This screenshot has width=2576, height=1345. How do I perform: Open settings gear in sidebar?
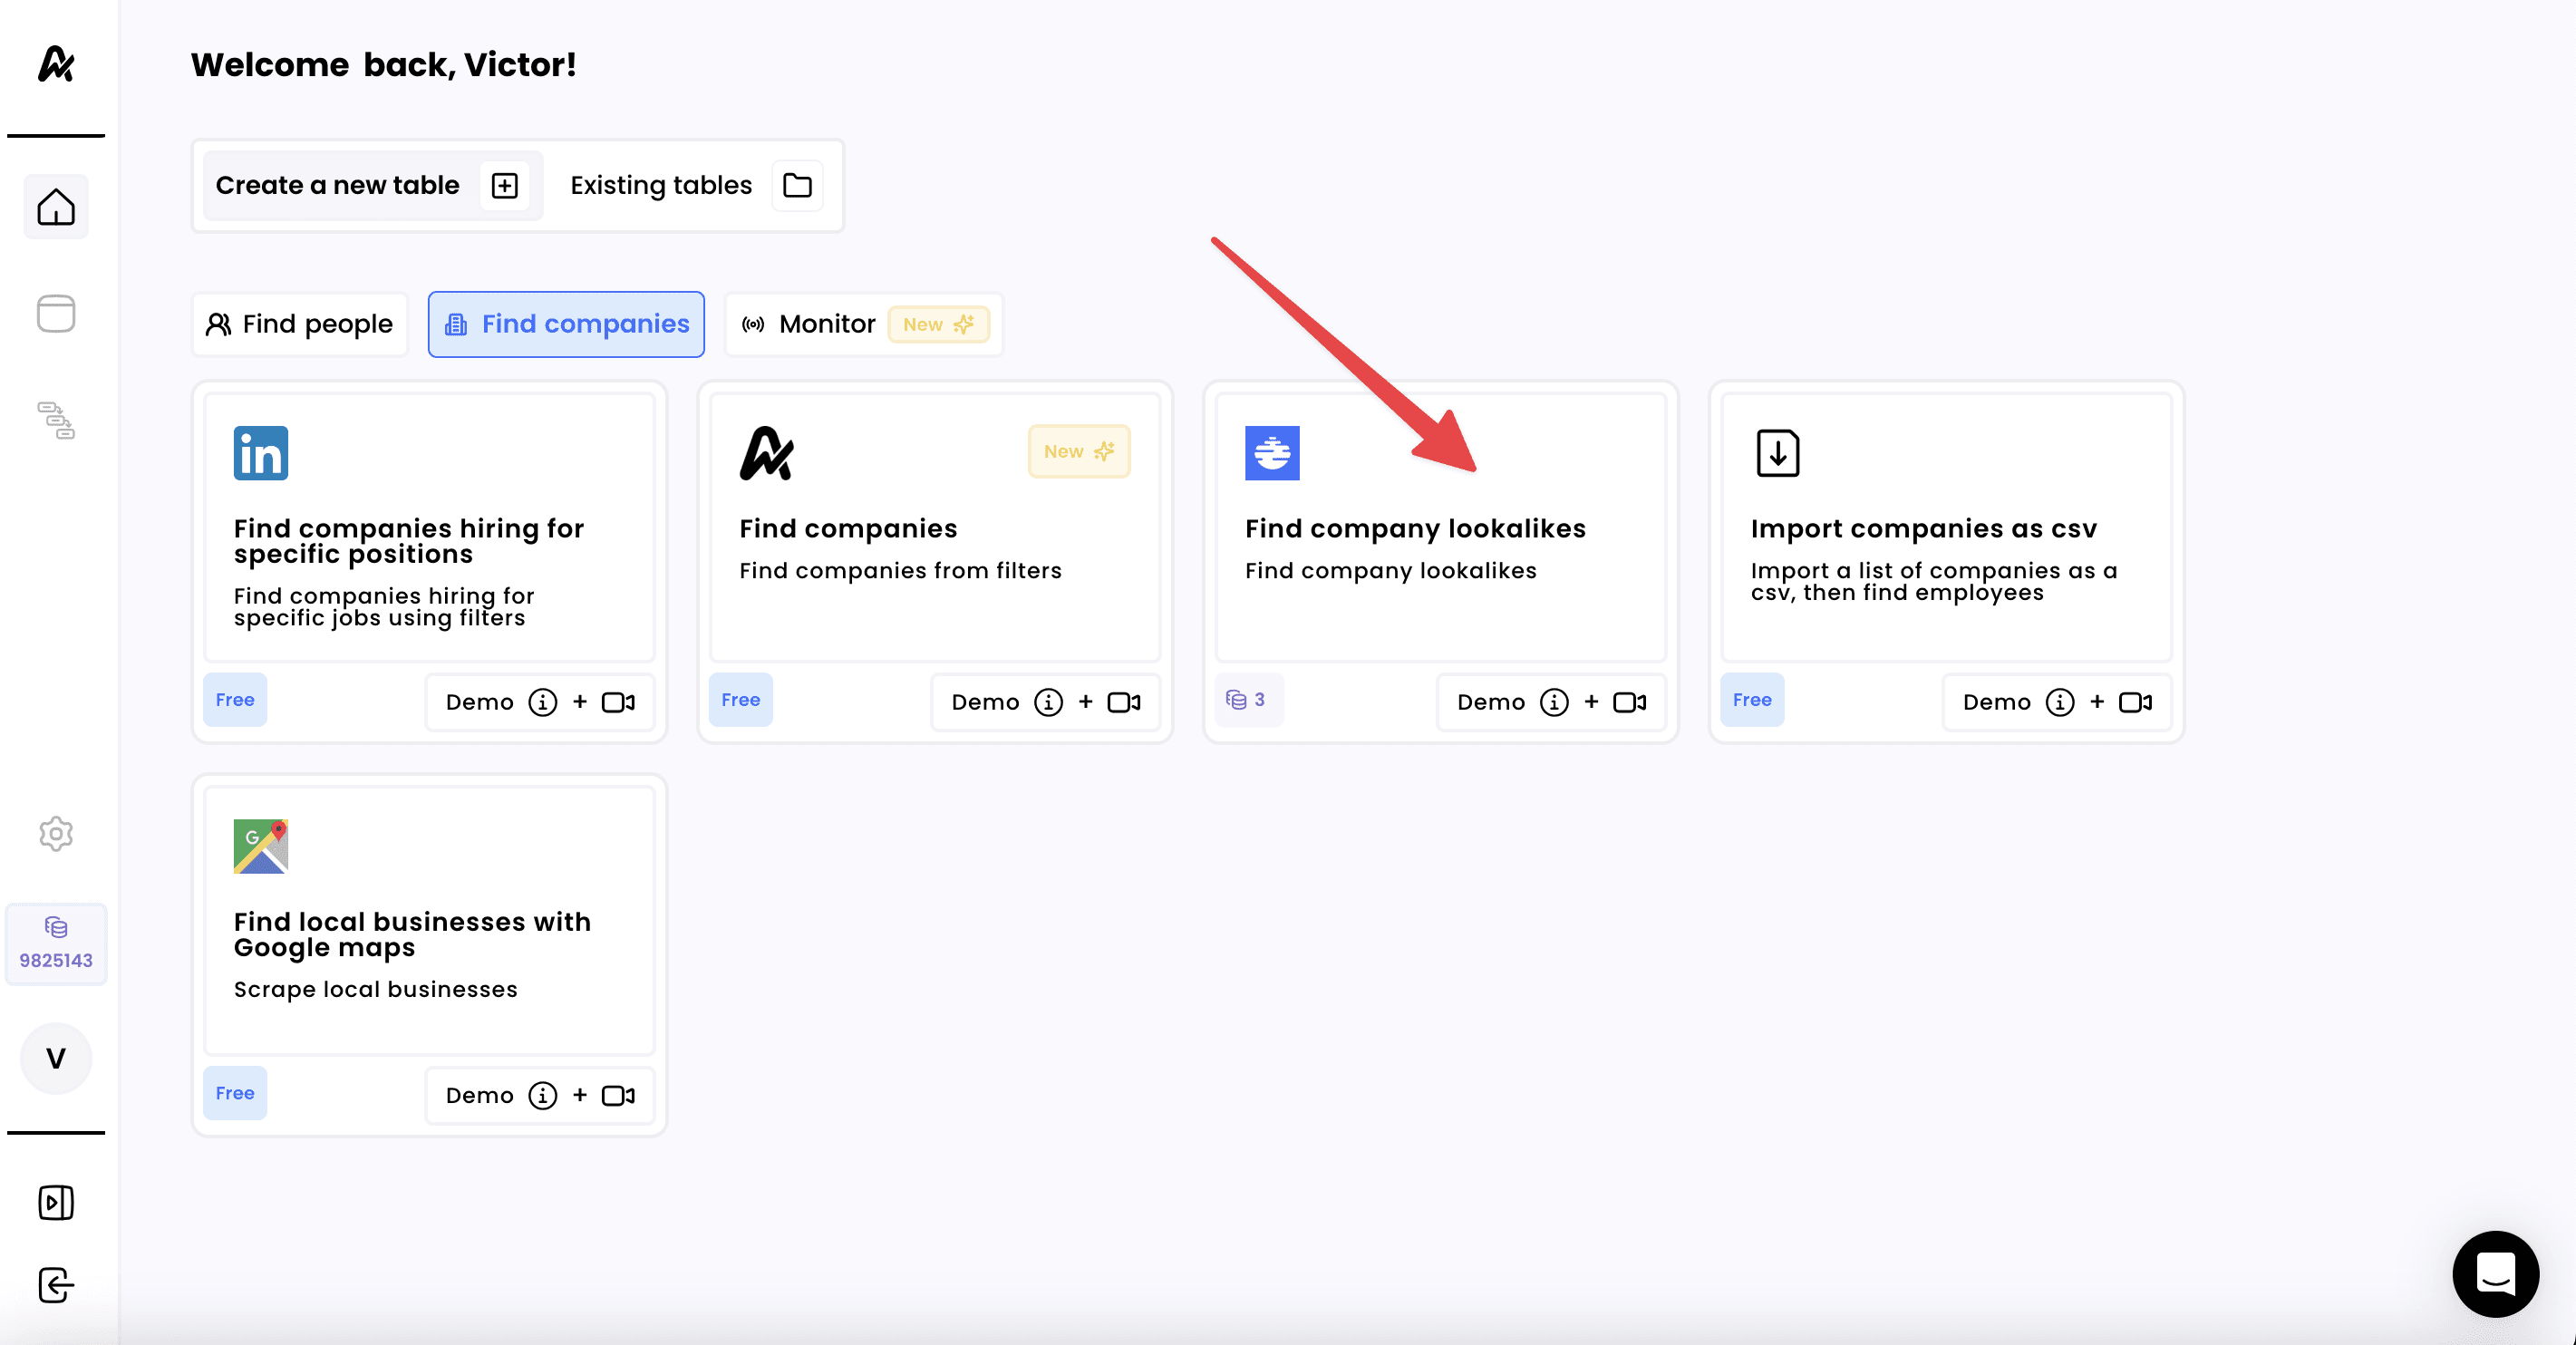coord(56,833)
